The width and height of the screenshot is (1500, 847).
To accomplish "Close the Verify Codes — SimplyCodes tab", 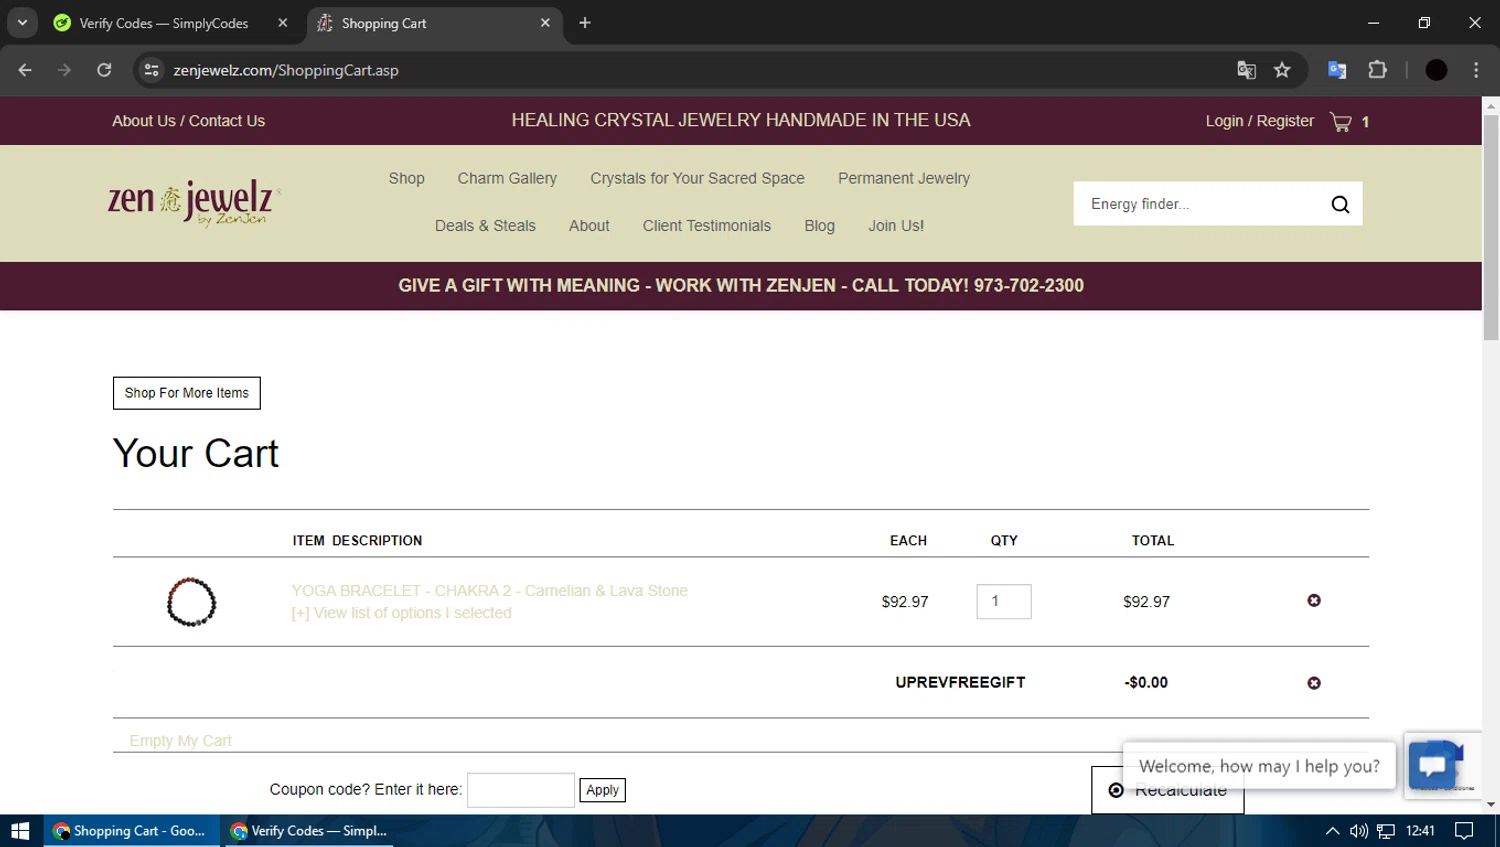I will click(283, 23).
